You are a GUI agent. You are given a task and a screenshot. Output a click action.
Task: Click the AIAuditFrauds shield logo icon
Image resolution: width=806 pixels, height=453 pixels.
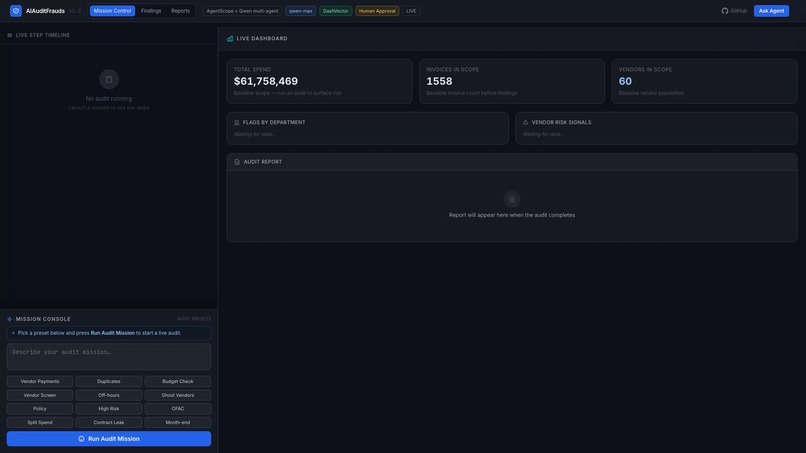tap(16, 11)
